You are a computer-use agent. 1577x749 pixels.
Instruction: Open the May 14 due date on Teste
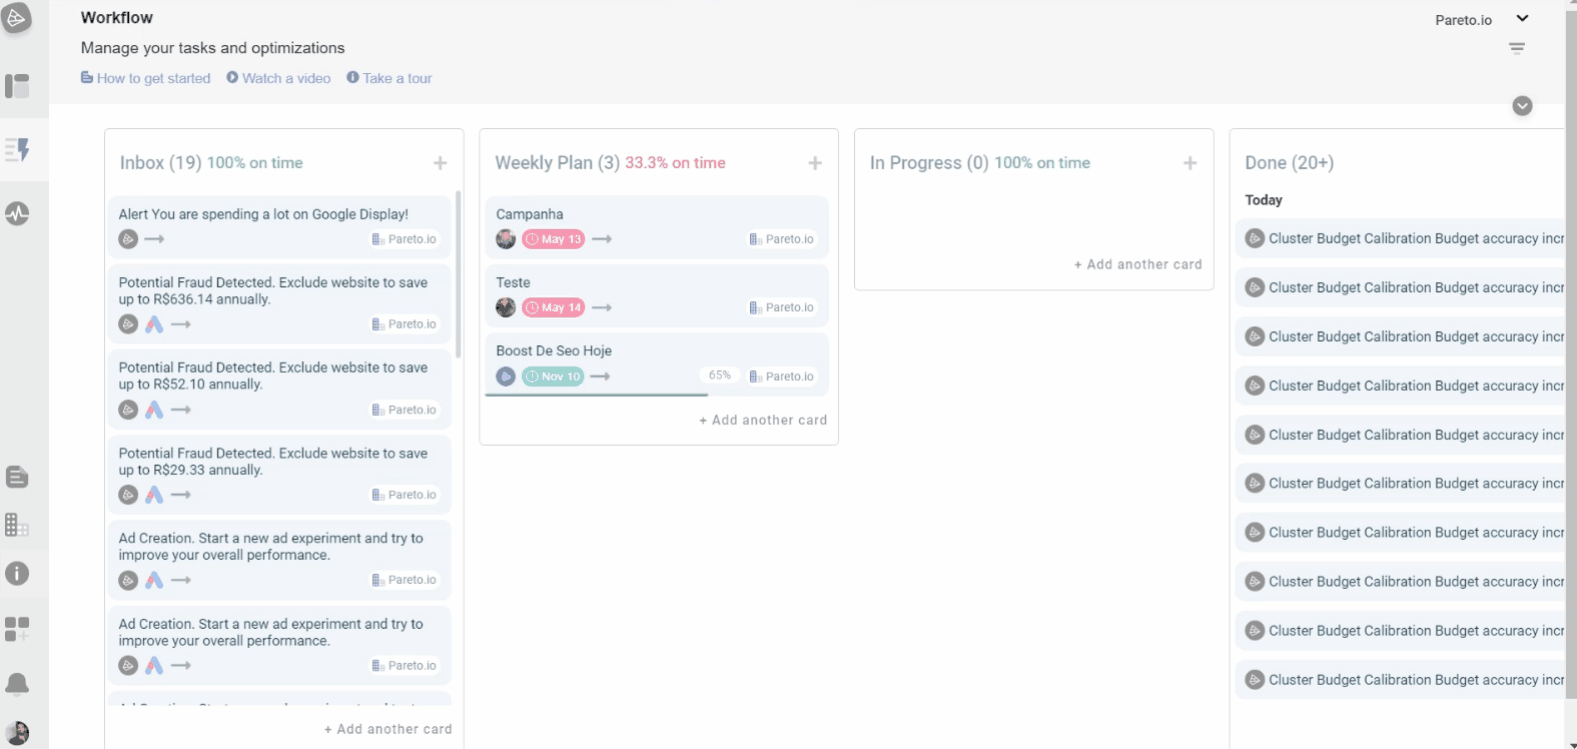coord(553,308)
